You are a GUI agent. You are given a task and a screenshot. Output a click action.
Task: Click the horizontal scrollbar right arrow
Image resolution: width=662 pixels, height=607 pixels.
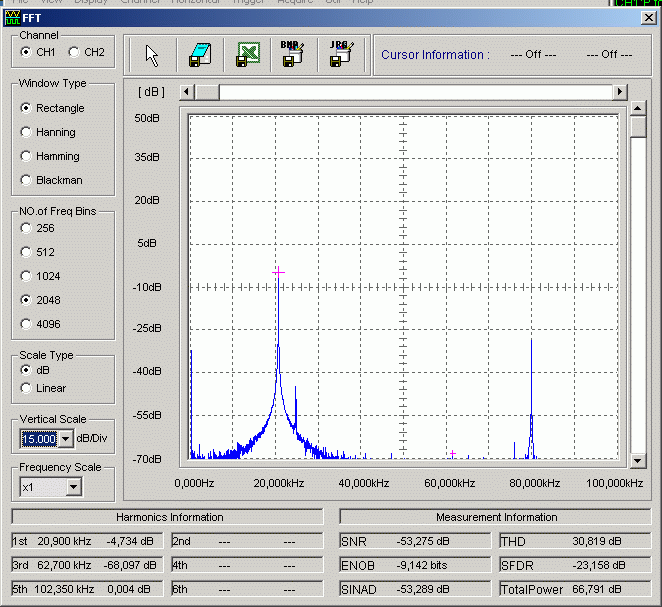(x=620, y=92)
